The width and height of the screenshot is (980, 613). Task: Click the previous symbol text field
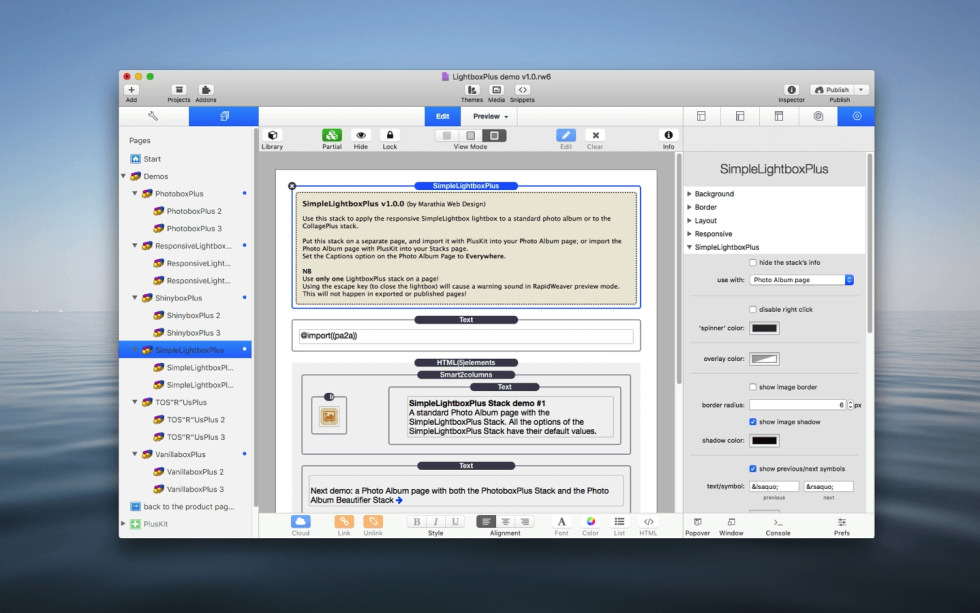(774, 486)
